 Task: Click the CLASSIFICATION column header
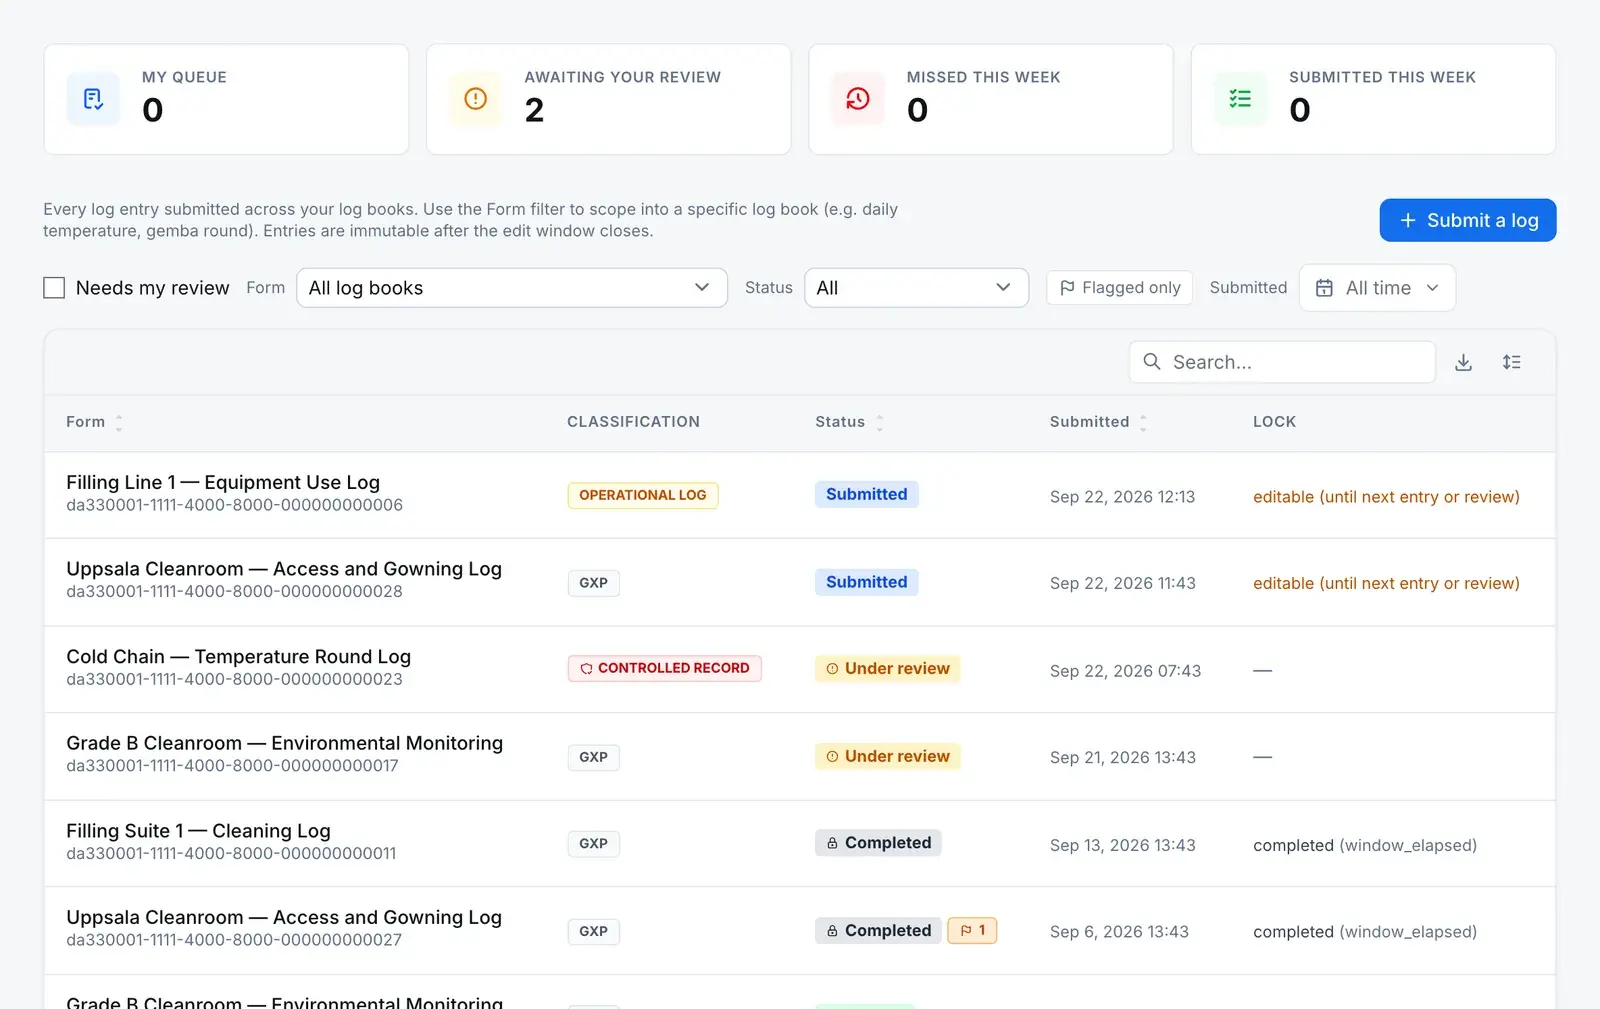pyautogui.click(x=633, y=422)
